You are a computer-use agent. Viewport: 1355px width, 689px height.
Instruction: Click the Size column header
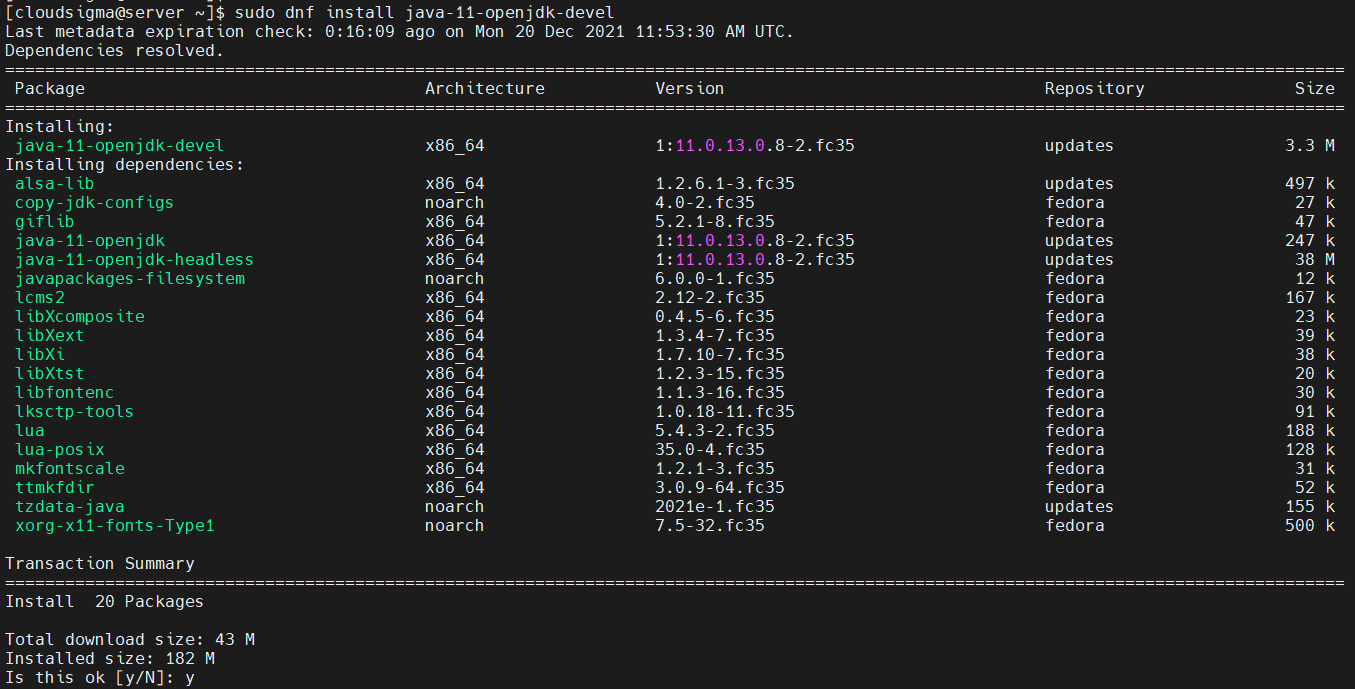pos(1315,89)
